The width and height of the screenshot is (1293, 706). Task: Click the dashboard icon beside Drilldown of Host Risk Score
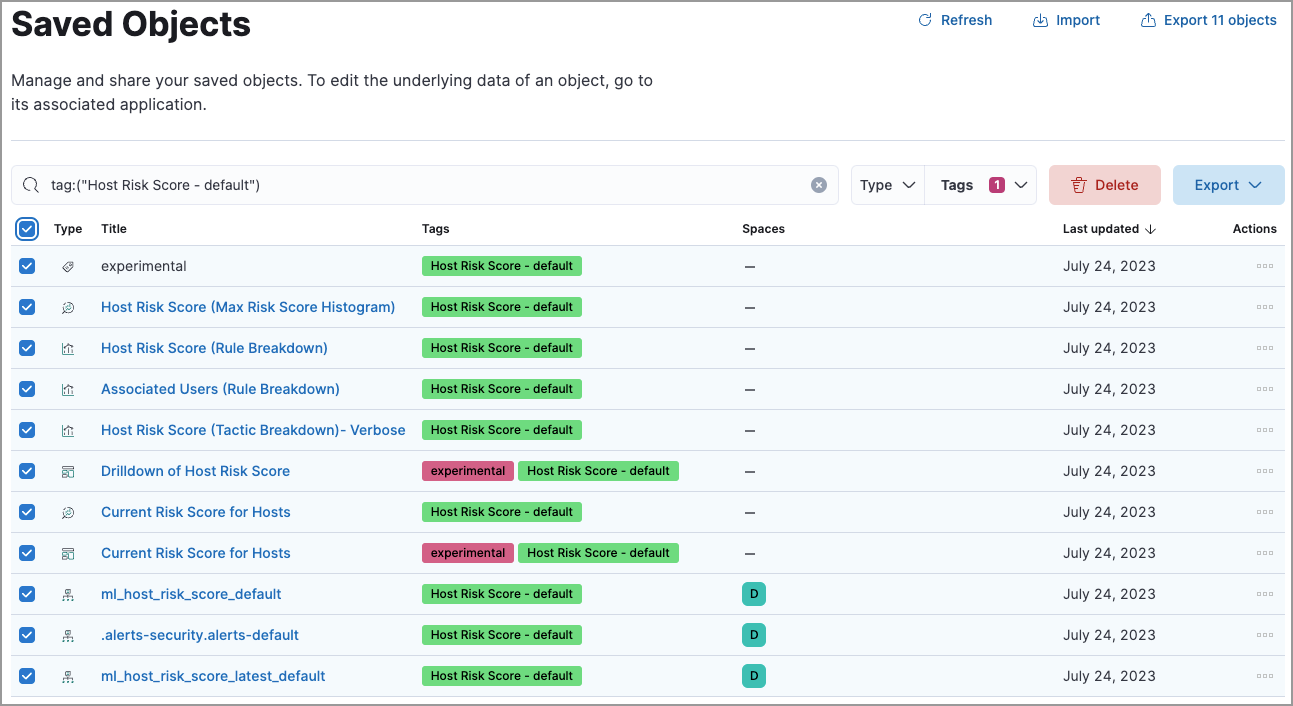tap(67, 471)
